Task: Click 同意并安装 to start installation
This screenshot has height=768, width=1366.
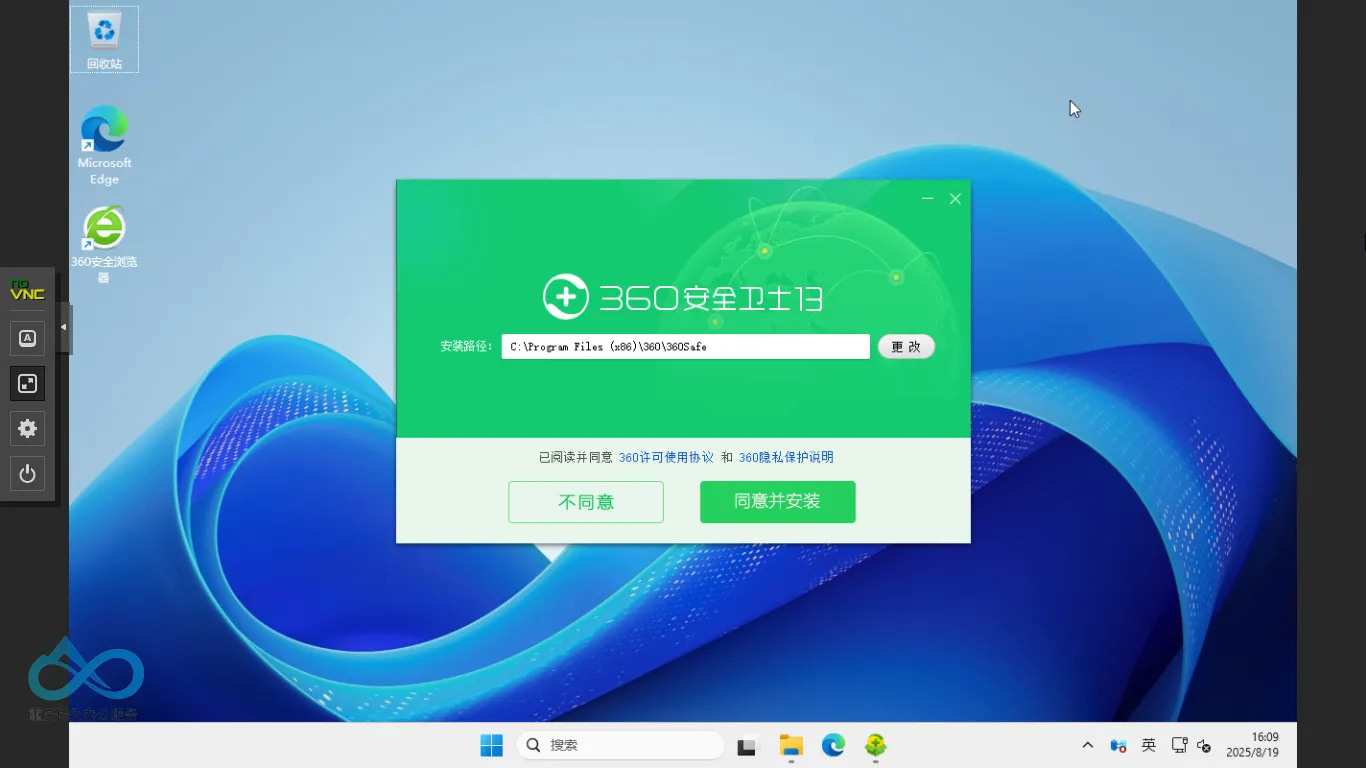Action: tap(778, 502)
